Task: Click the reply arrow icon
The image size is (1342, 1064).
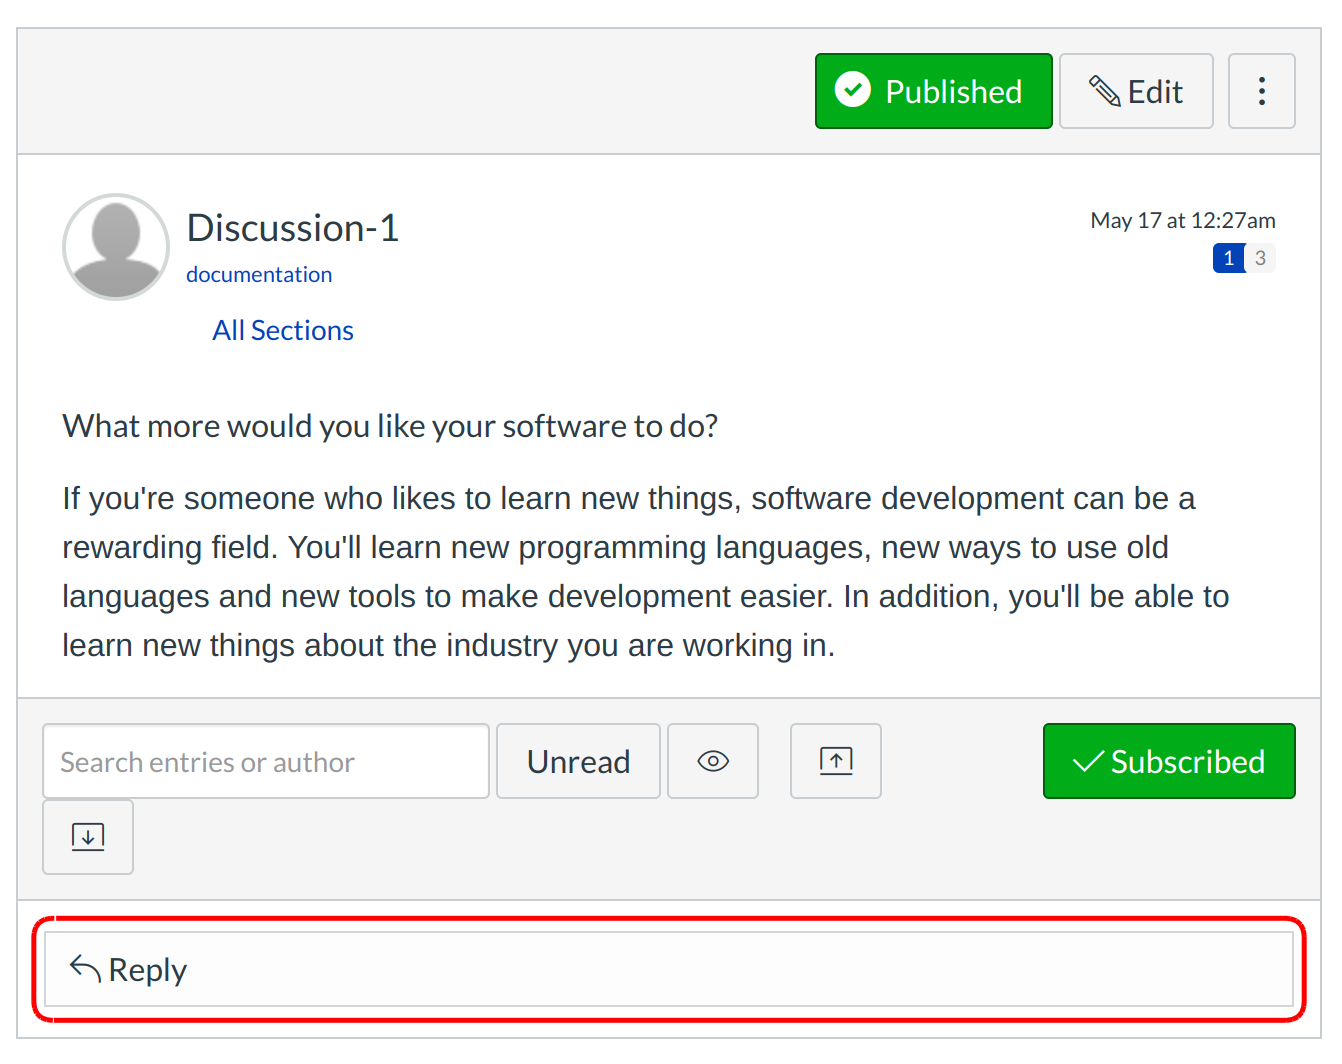Action: click(x=85, y=968)
